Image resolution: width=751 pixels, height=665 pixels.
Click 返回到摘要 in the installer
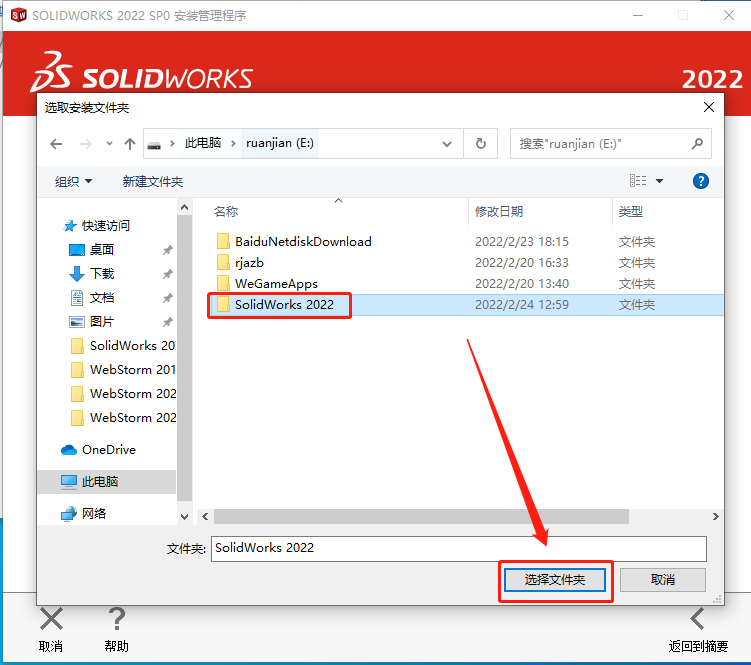pyautogui.click(x=698, y=630)
